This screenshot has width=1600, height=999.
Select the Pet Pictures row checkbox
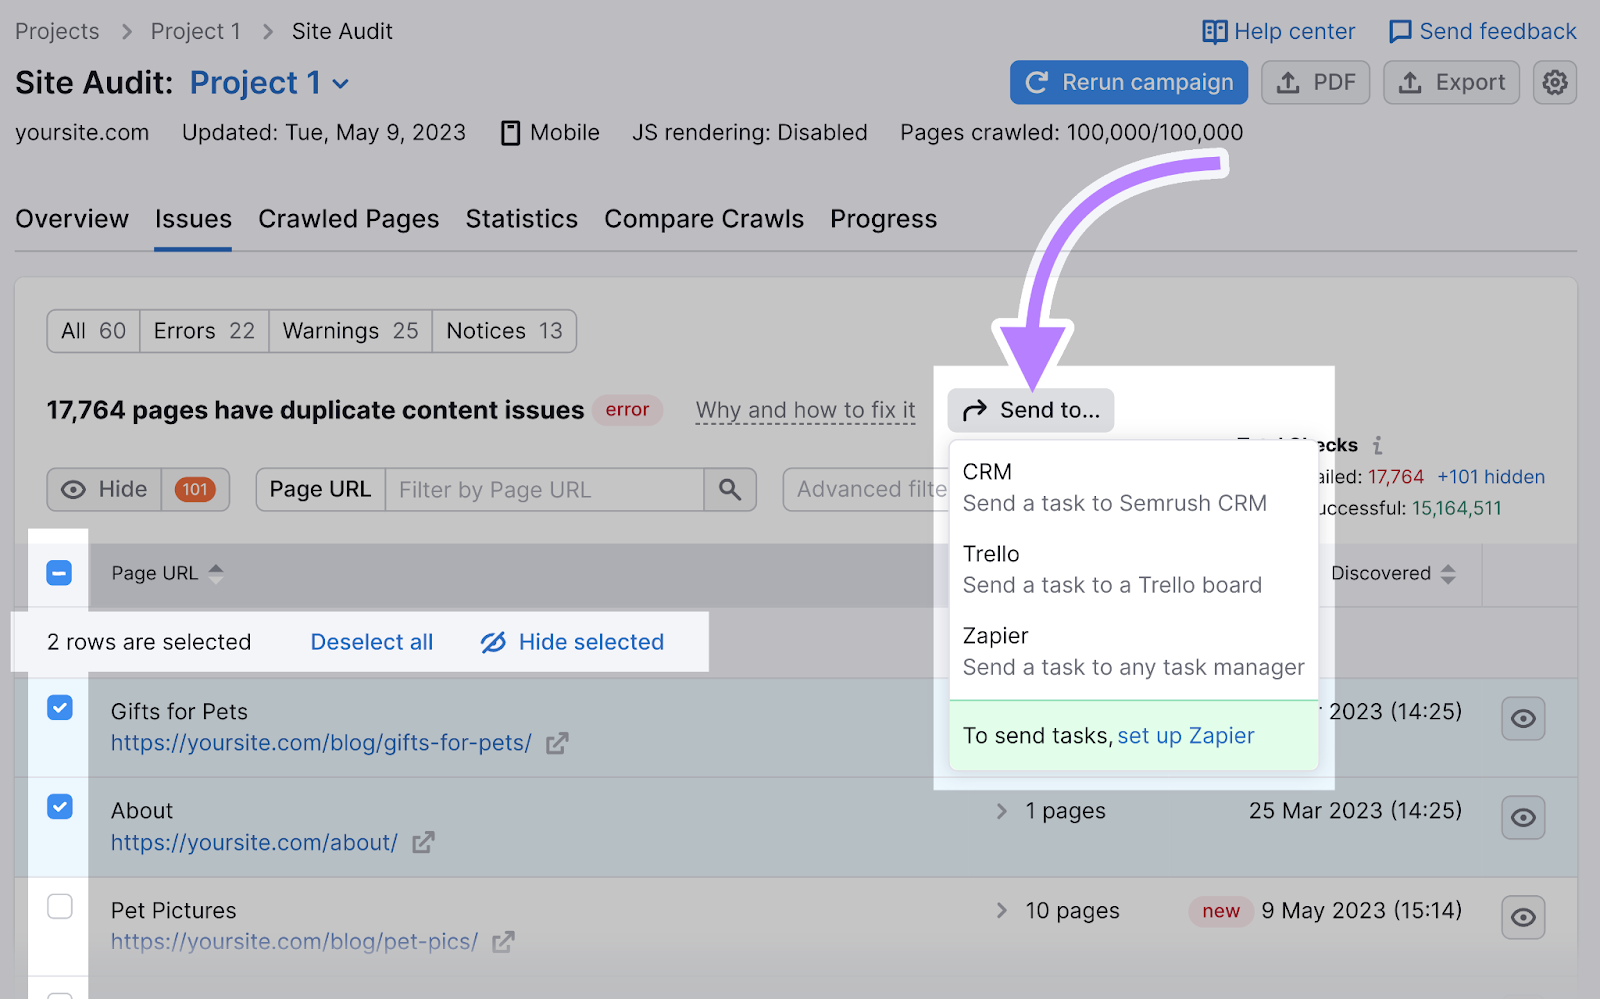click(x=60, y=906)
